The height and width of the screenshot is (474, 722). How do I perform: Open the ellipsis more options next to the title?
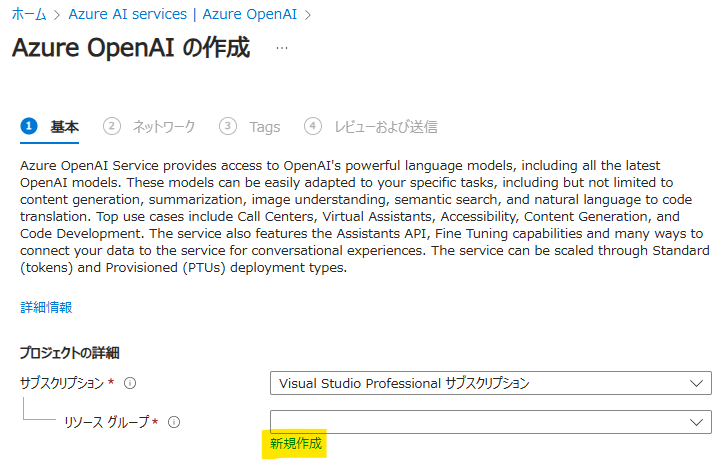point(282,47)
